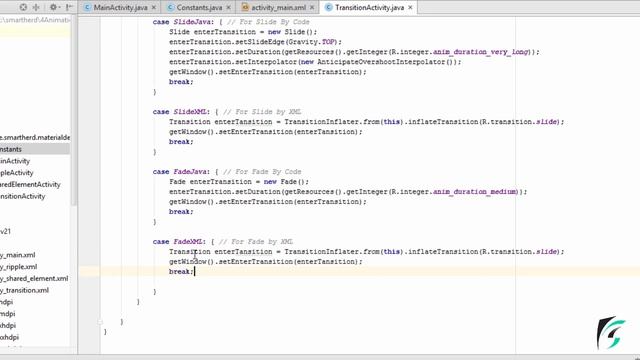The height and width of the screenshot is (360, 640).
Task: Click 'Fade enterTransition = new Fade();' line
Action: tap(239, 182)
